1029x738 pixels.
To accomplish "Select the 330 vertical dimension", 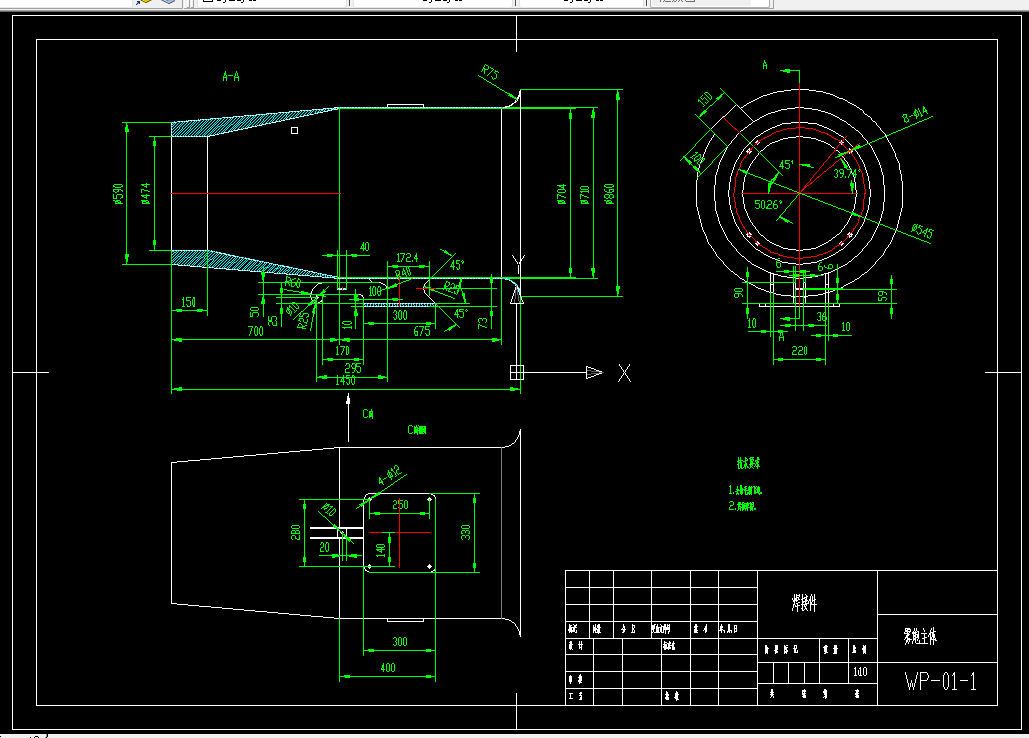I will point(465,532).
